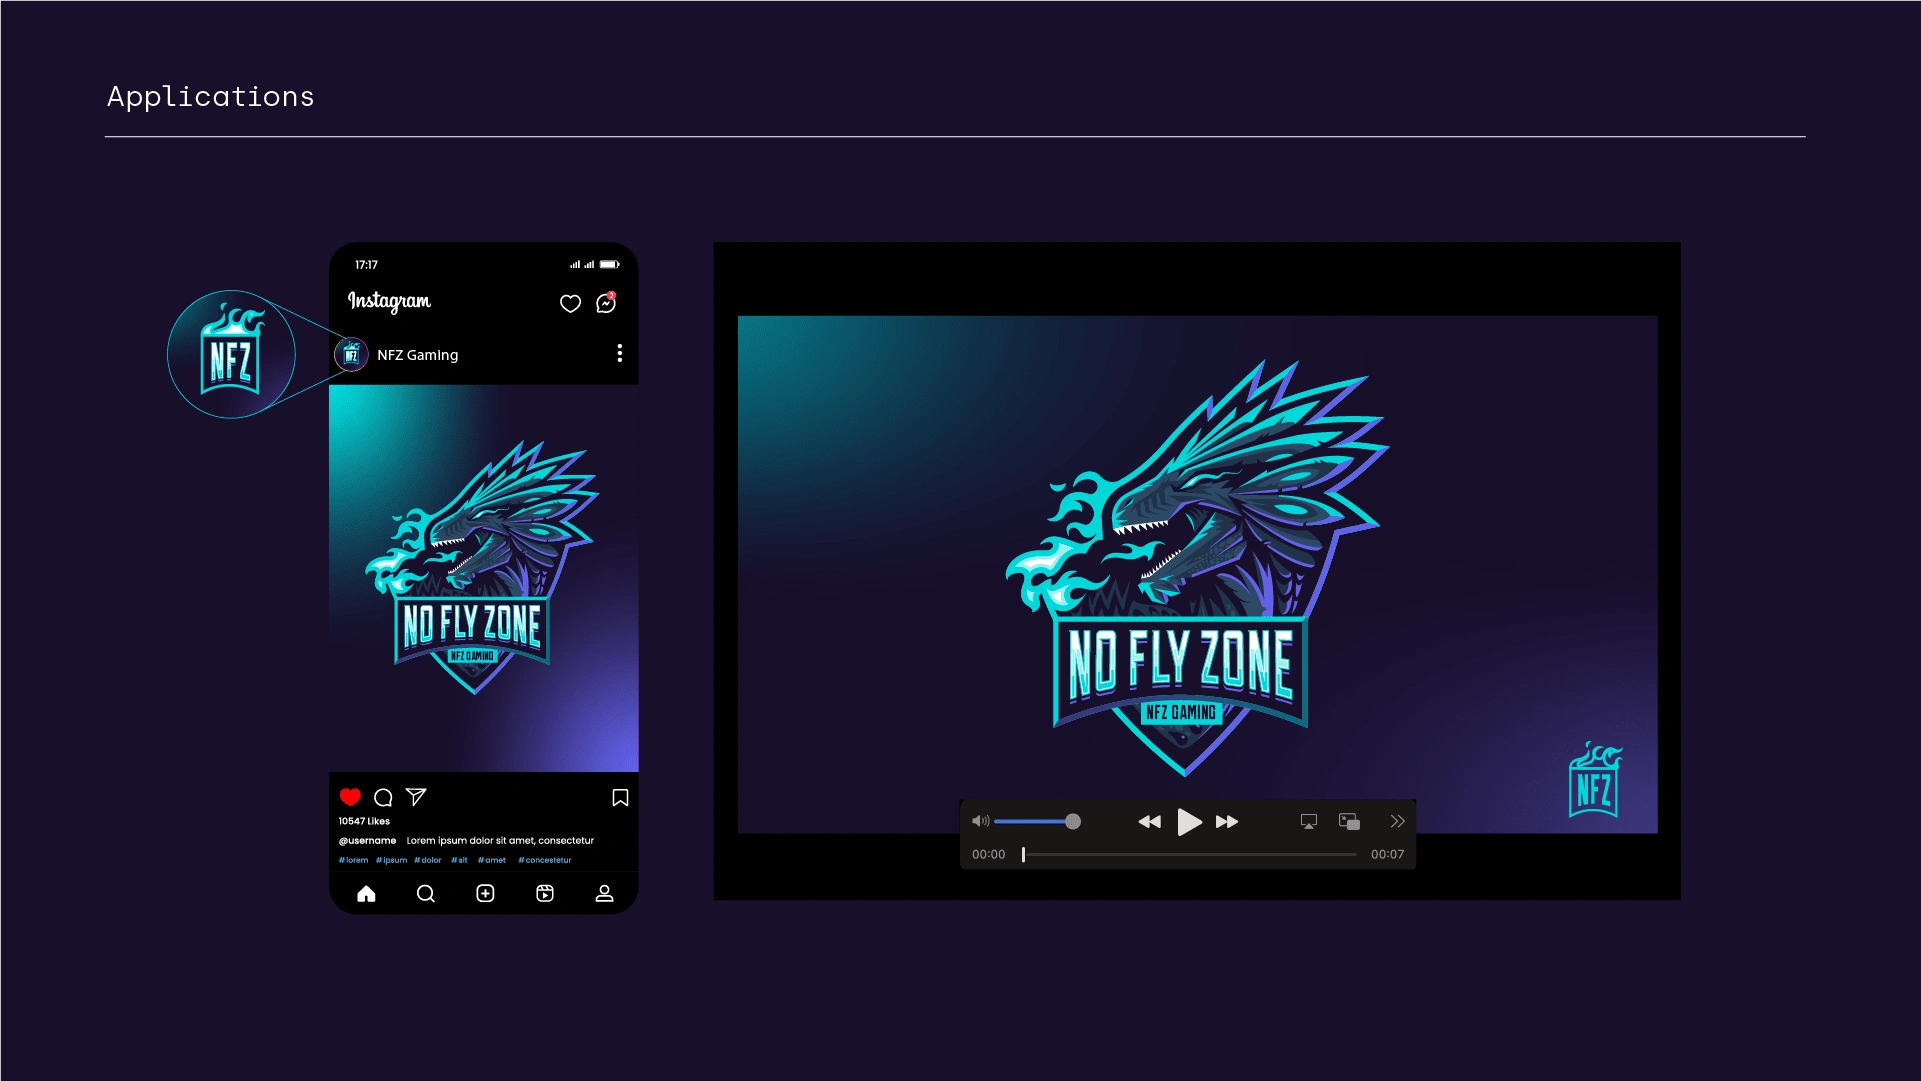The width and height of the screenshot is (1921, 1081).
Task: Share post with paper plane icon
Action: pyautogui.click(x=416, y=797)
